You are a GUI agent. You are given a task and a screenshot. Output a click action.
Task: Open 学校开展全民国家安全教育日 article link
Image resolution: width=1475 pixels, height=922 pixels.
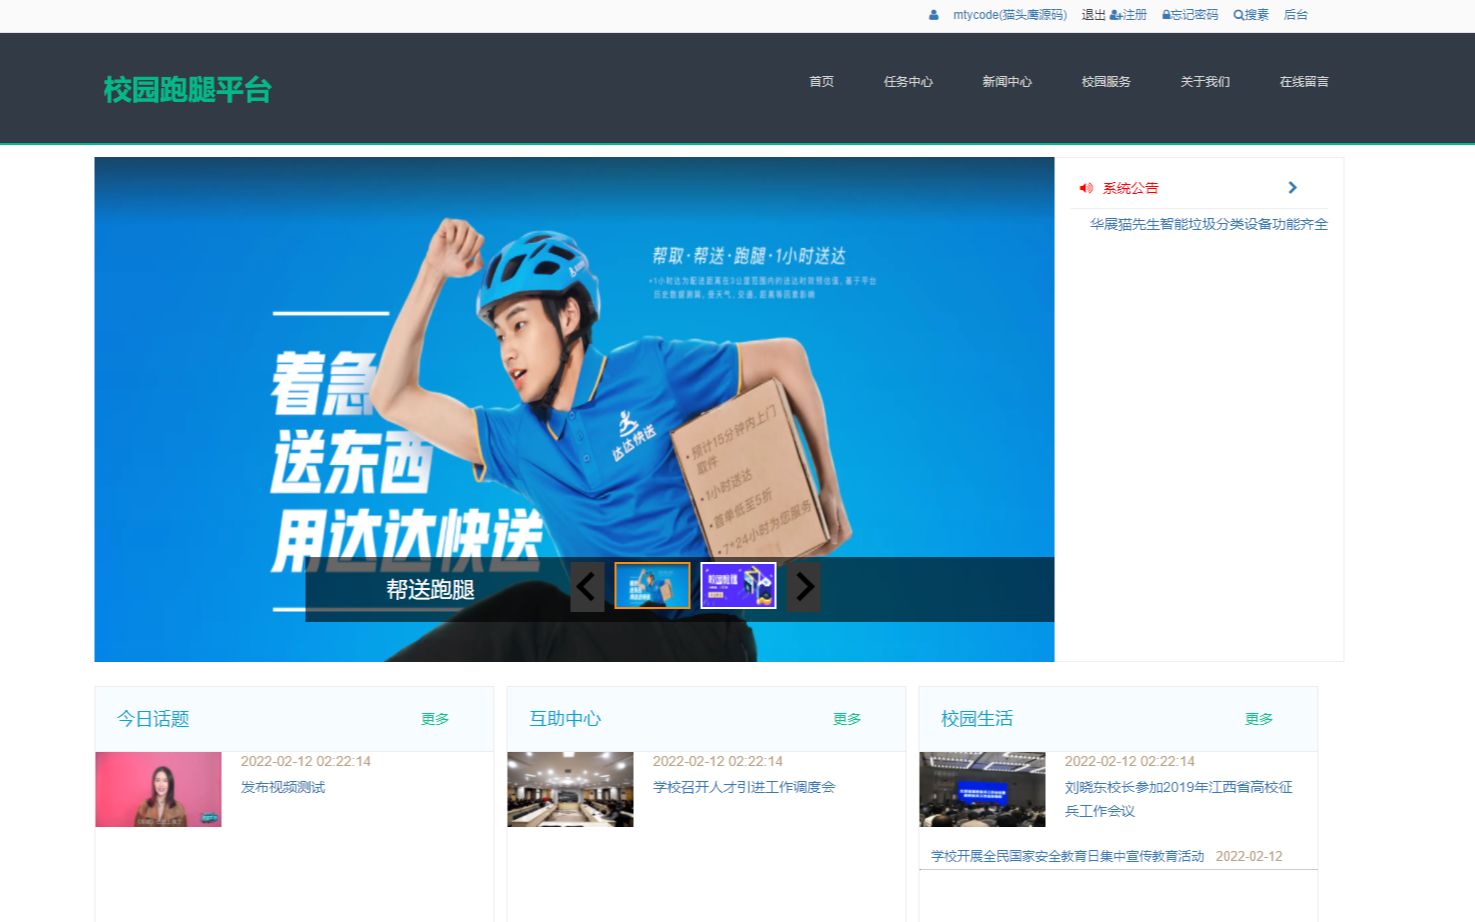click(1067, 856)
